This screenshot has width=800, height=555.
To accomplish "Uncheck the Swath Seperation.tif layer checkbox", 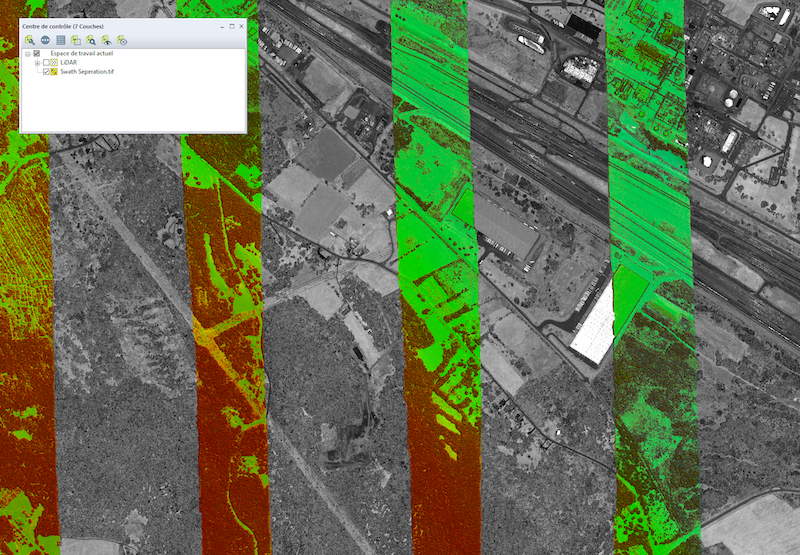I will 46,72.
